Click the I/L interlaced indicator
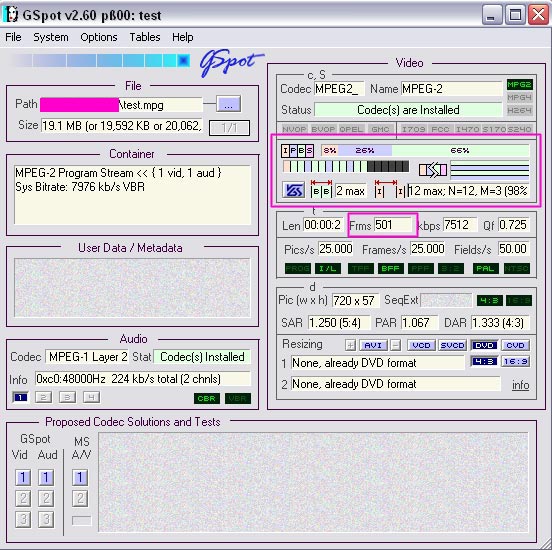The image size is (552, 550). pyautogui.click(x=327, y=268)
